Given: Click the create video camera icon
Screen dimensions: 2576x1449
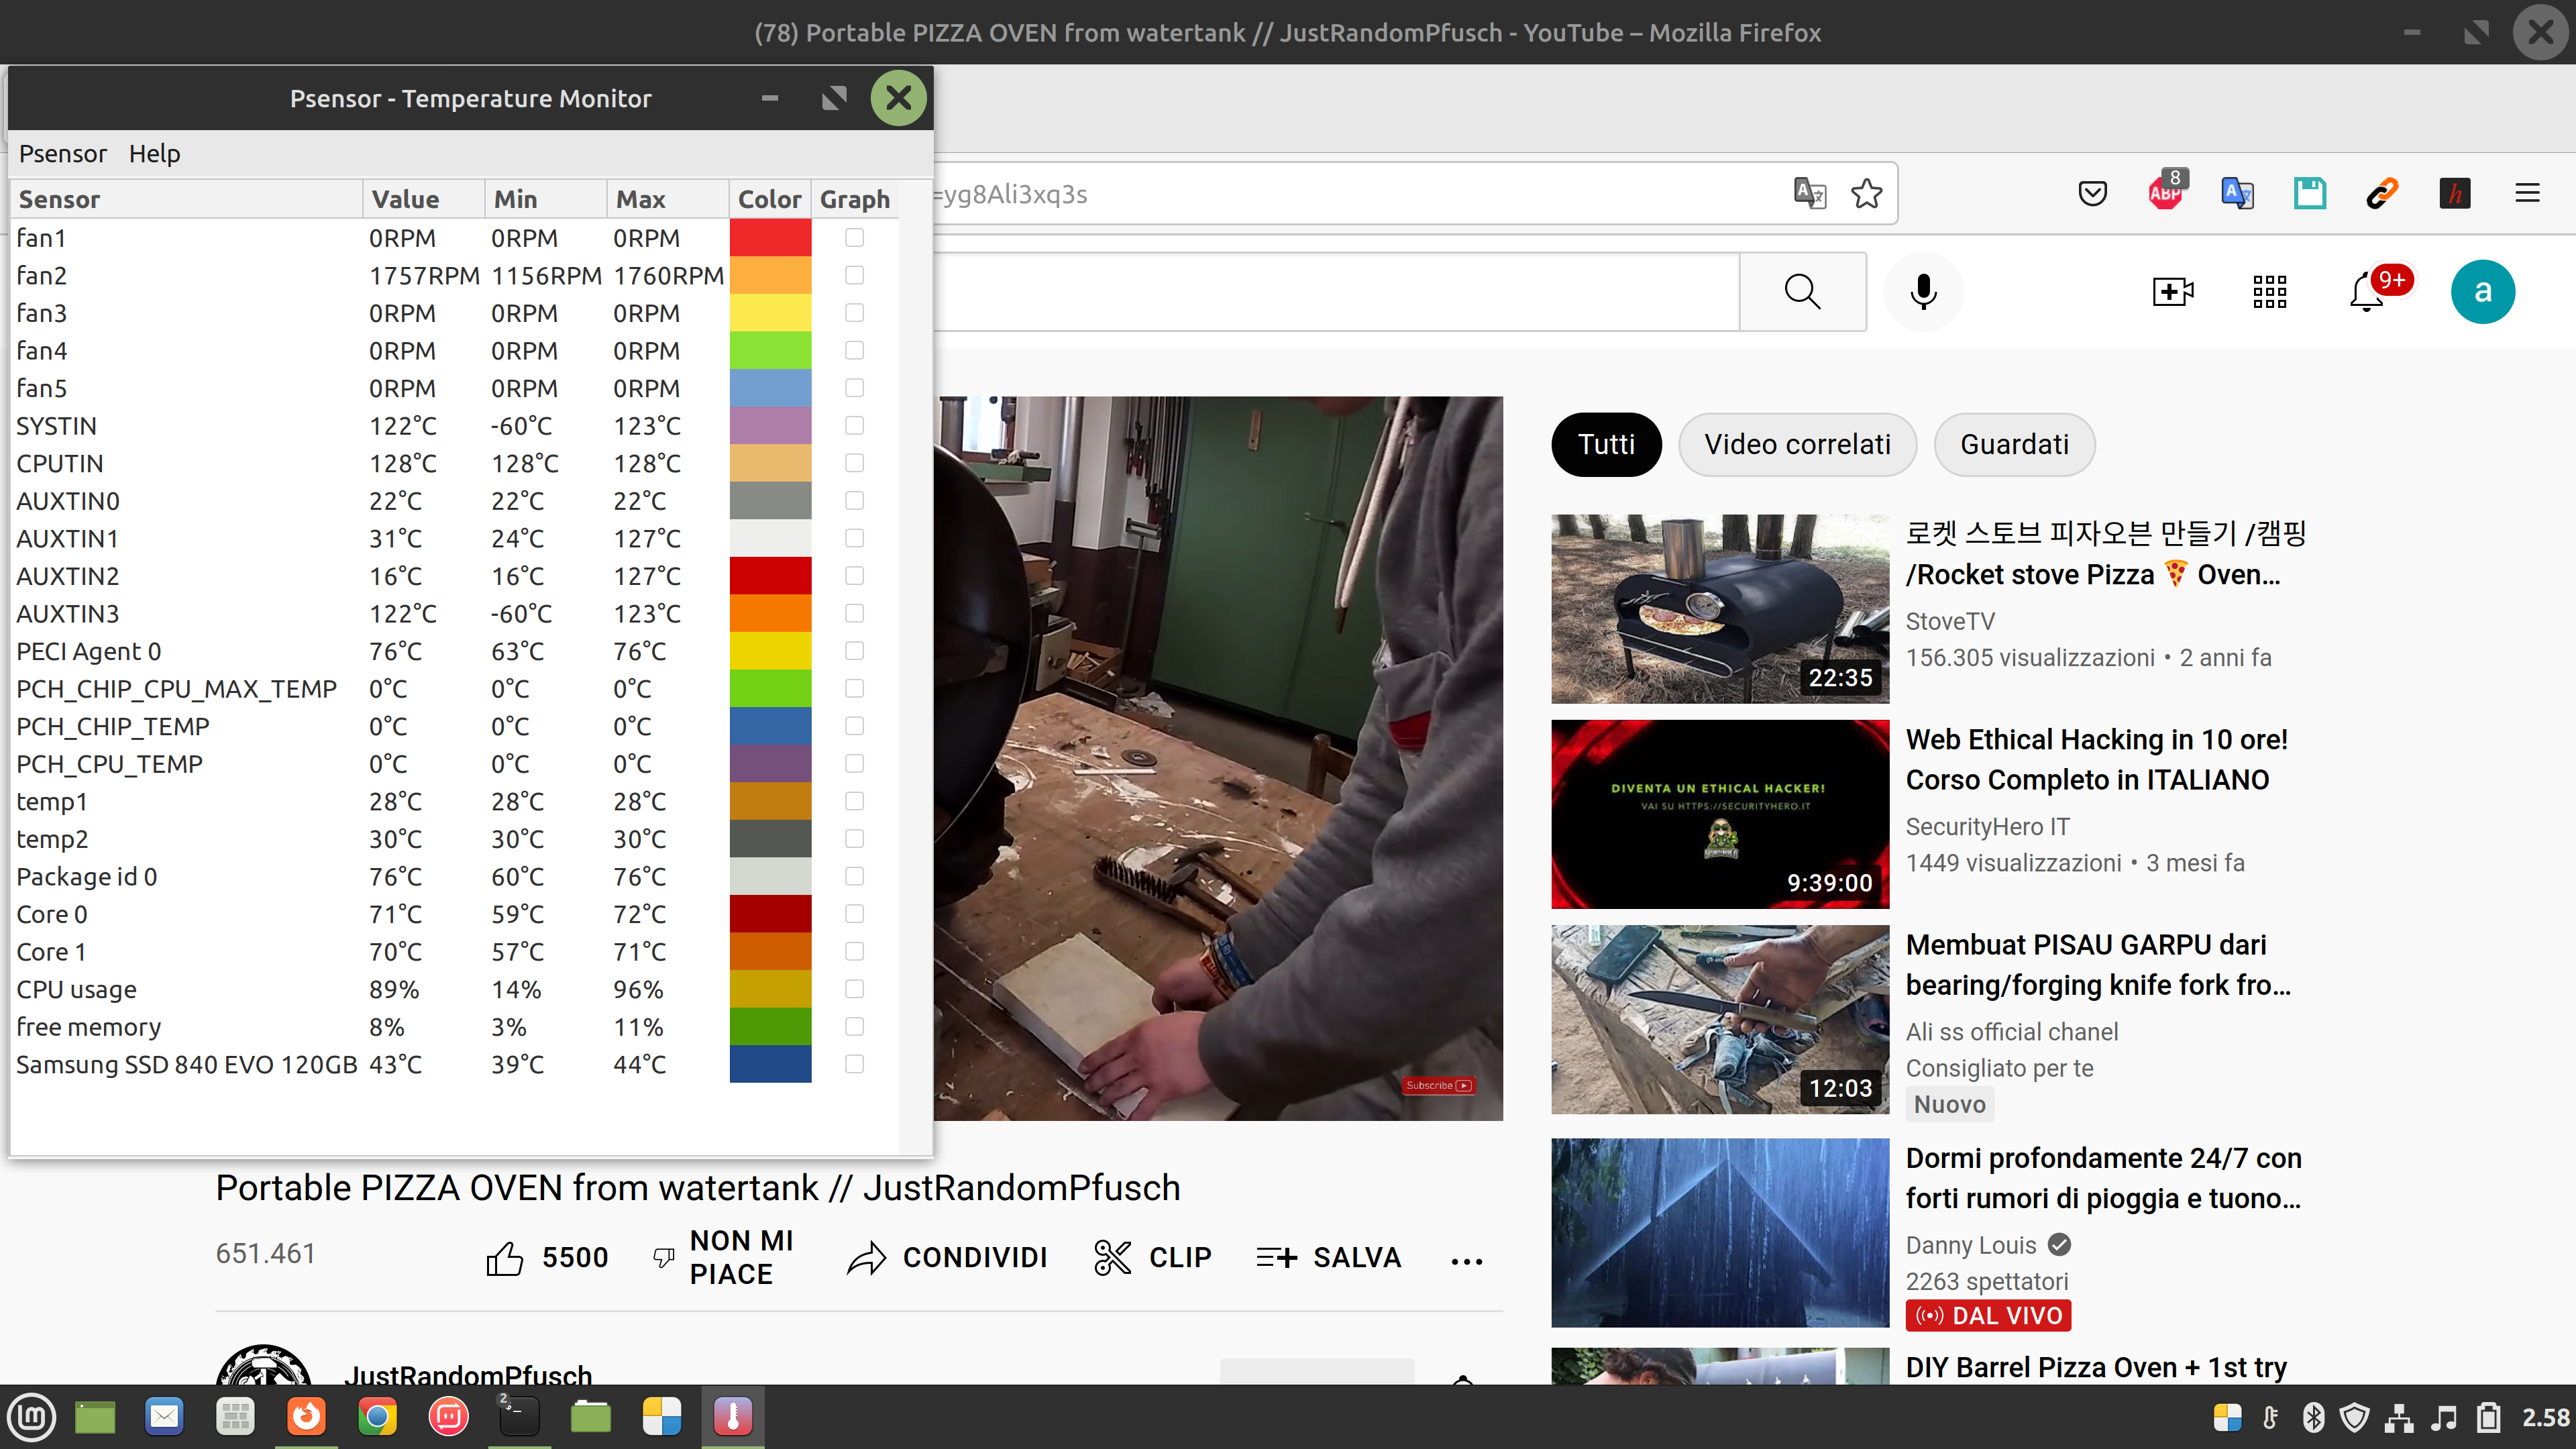Looking at the screenshot, I should 2172,292.
